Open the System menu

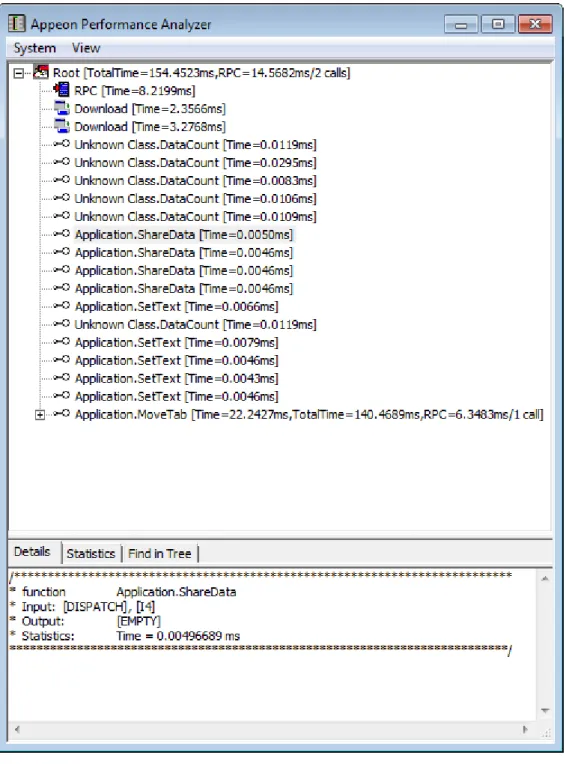click(x=35, y=48)
